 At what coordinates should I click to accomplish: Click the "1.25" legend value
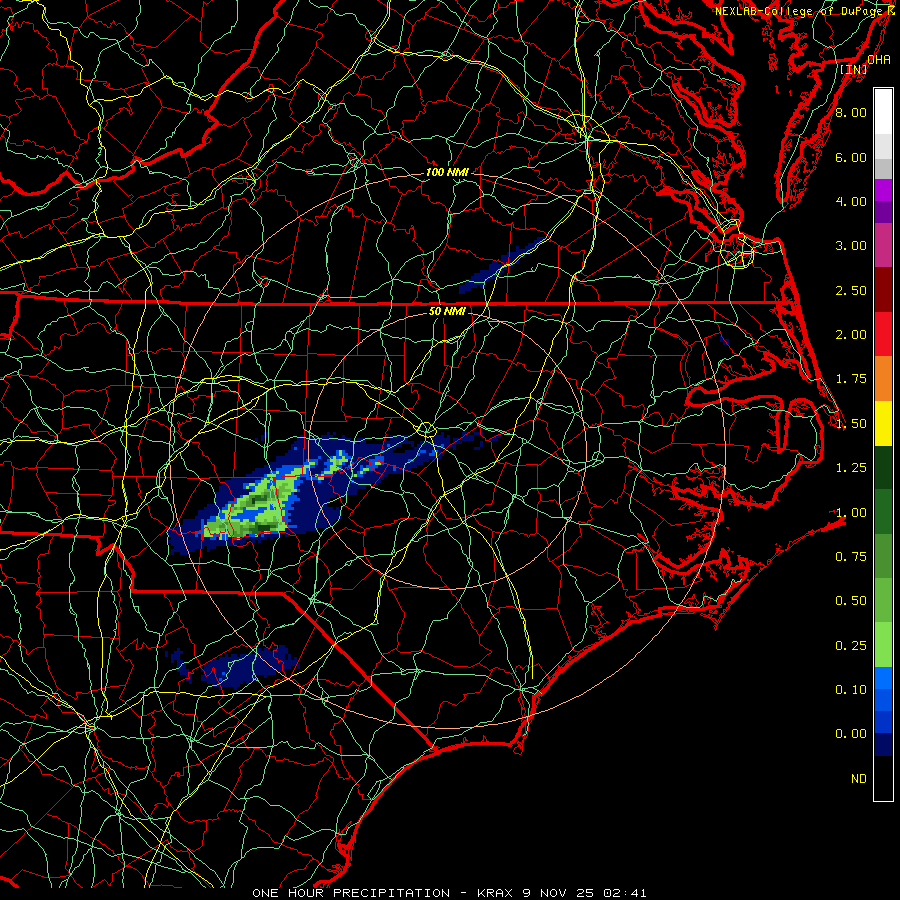pyautogui.click(x=851, y=468)
